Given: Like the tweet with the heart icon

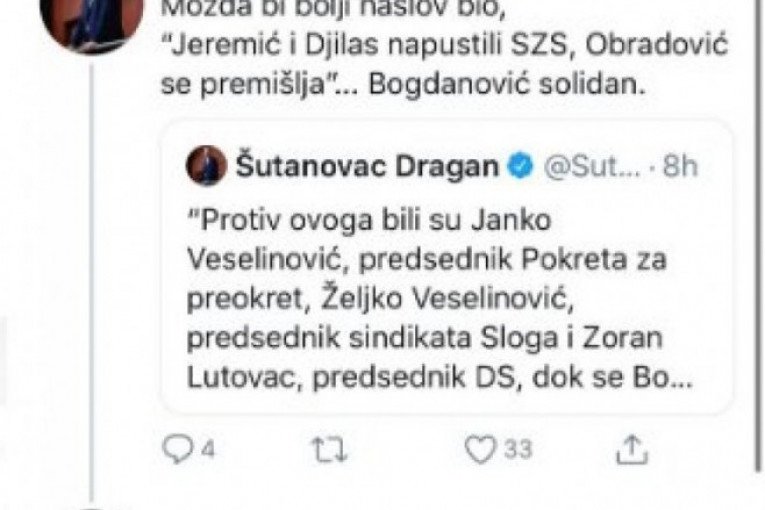Looking at the screenshot, I should point(480,449).
